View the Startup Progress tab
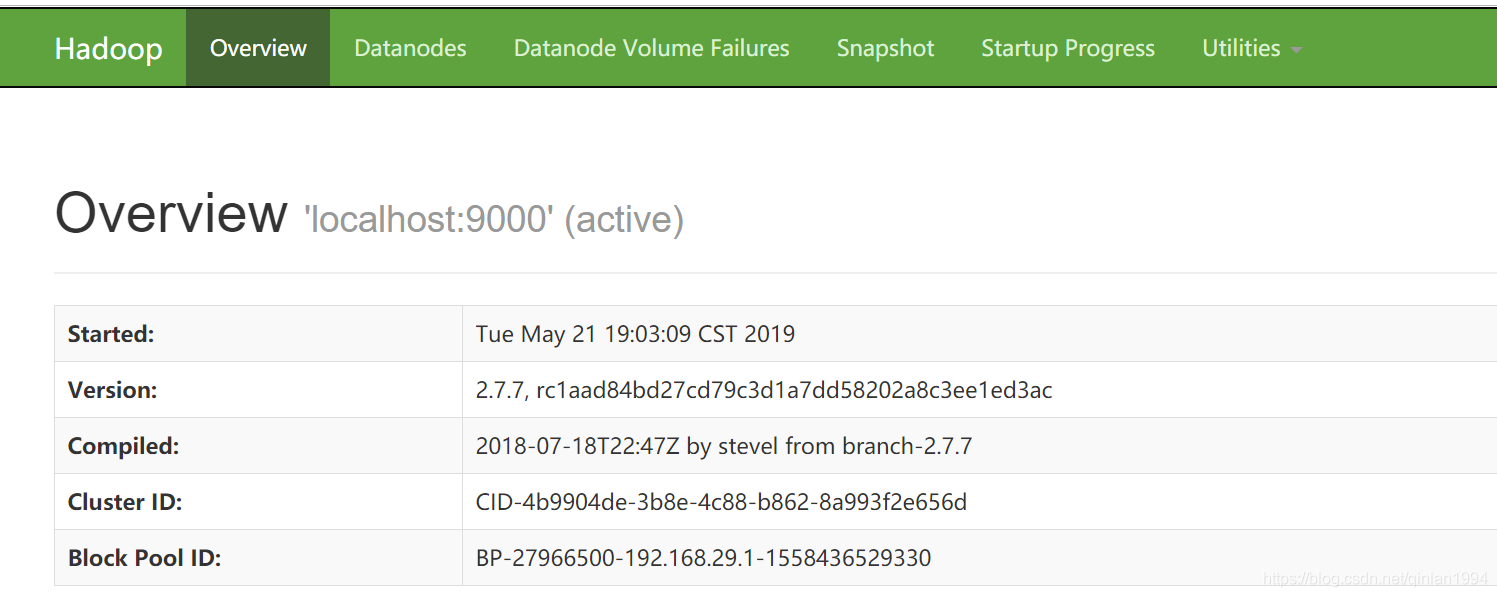Screen dimensions: 1497x597 (x=1067, y=49)
